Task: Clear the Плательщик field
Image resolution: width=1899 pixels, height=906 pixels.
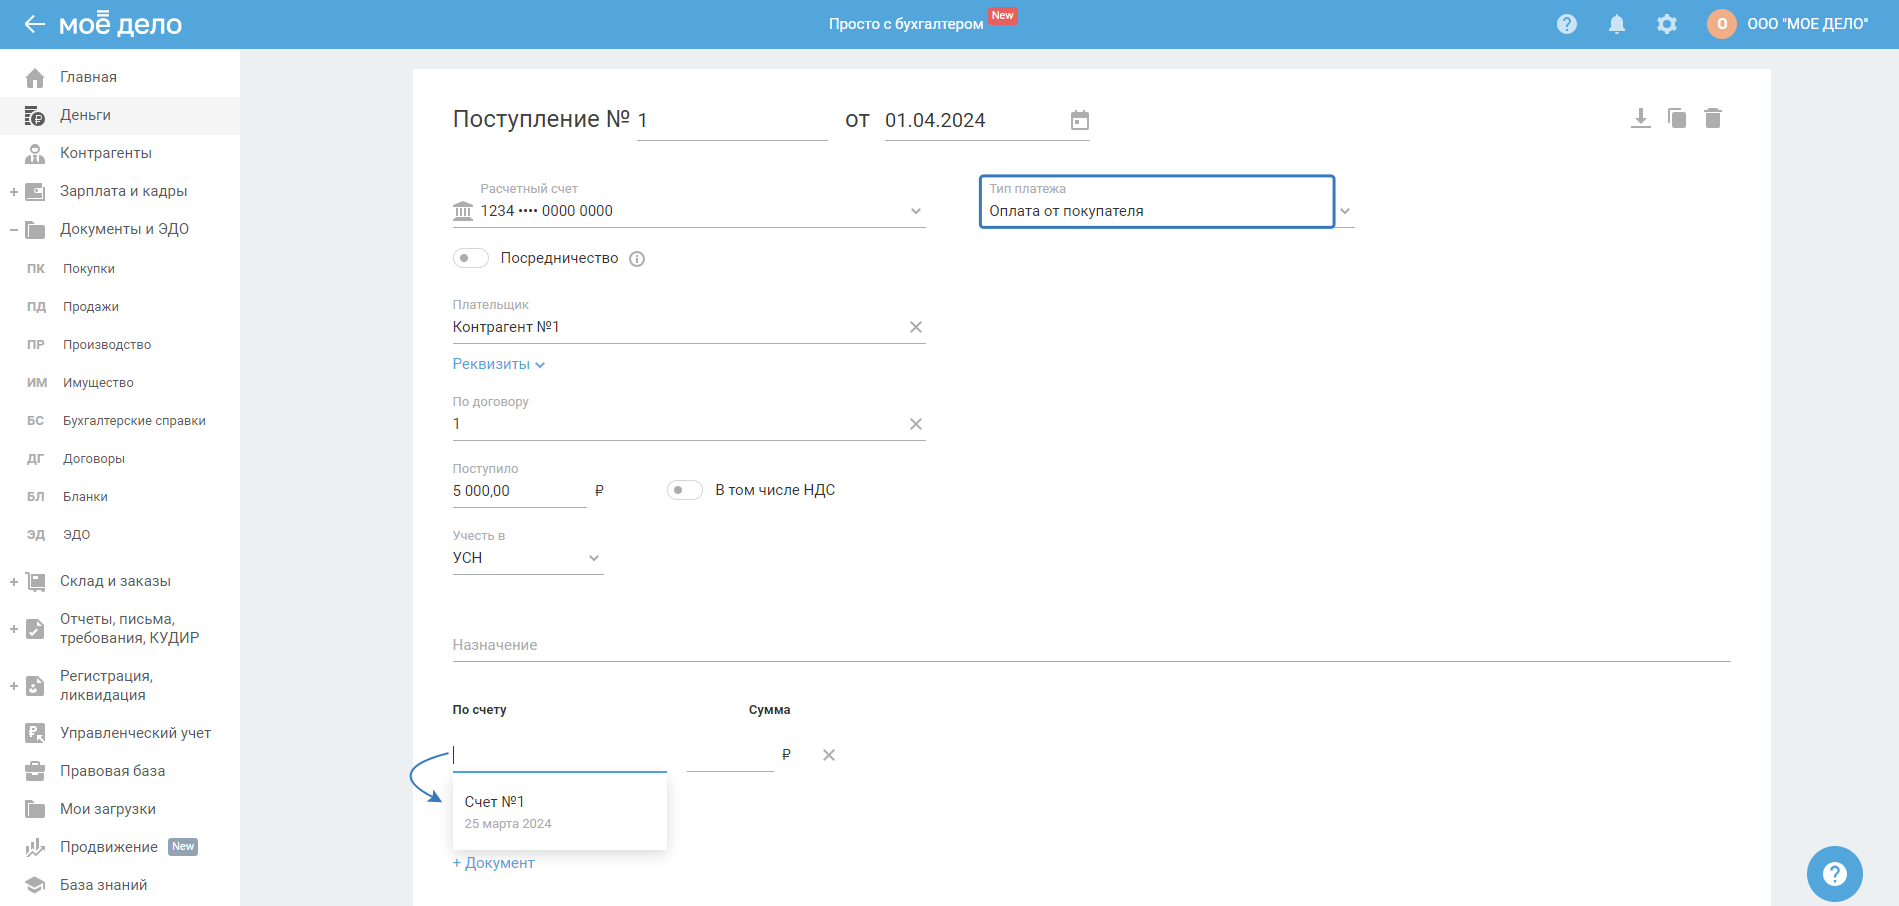Action: point(915,327)
